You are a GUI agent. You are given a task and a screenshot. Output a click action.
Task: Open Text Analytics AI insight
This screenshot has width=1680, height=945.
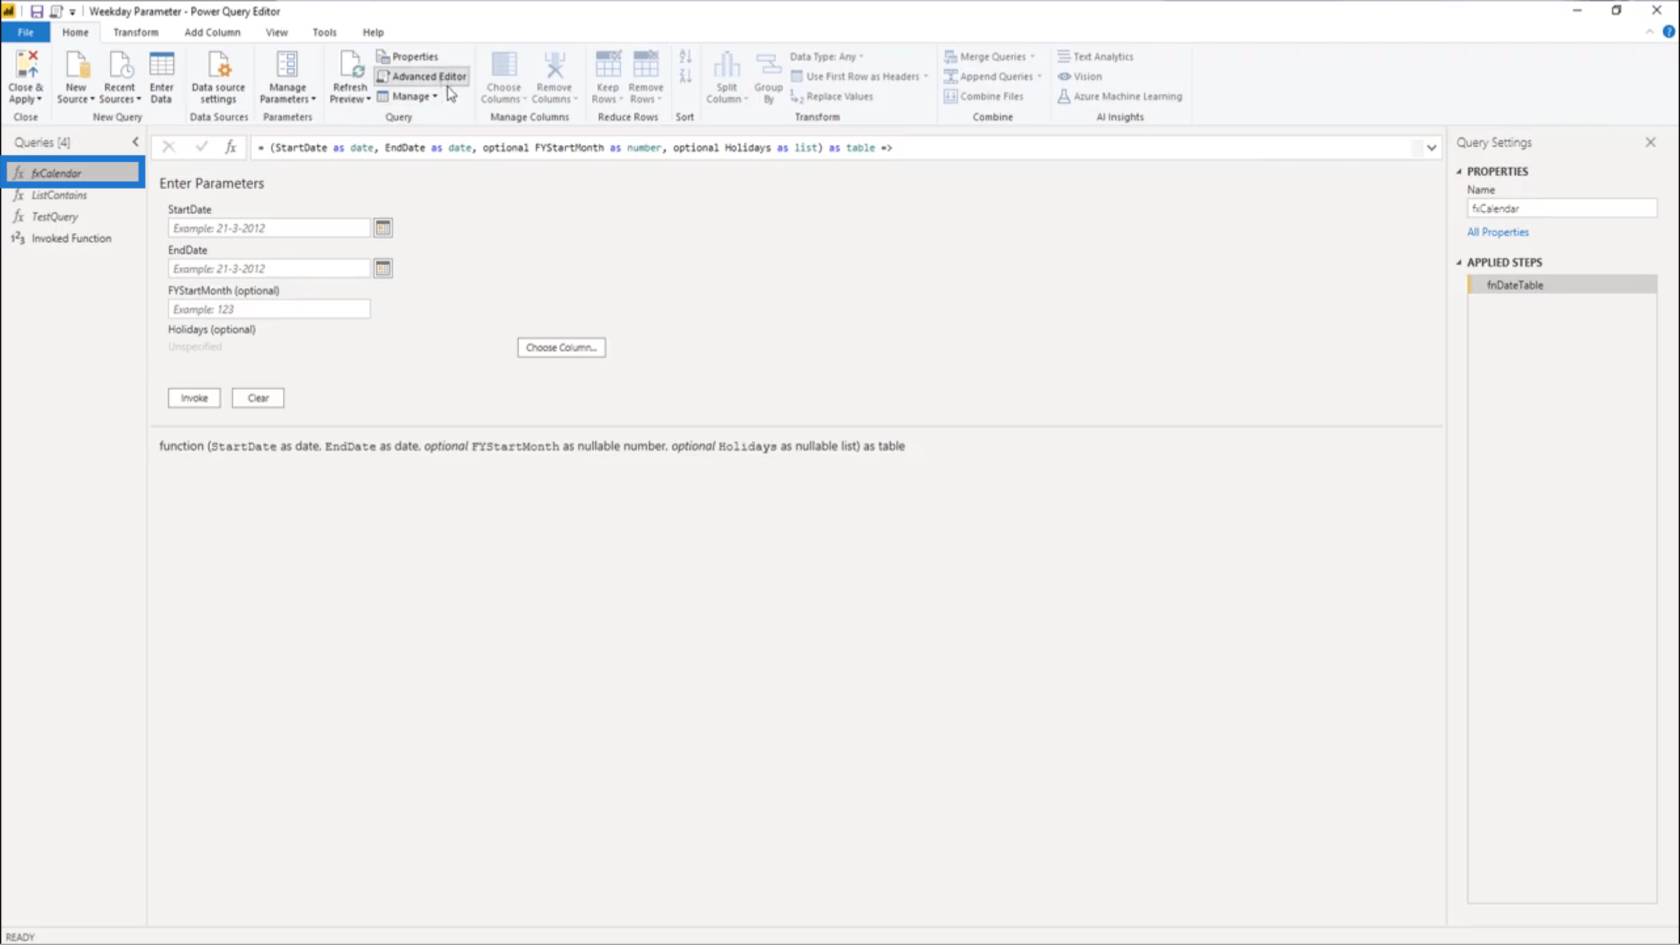pos(1095,57)
